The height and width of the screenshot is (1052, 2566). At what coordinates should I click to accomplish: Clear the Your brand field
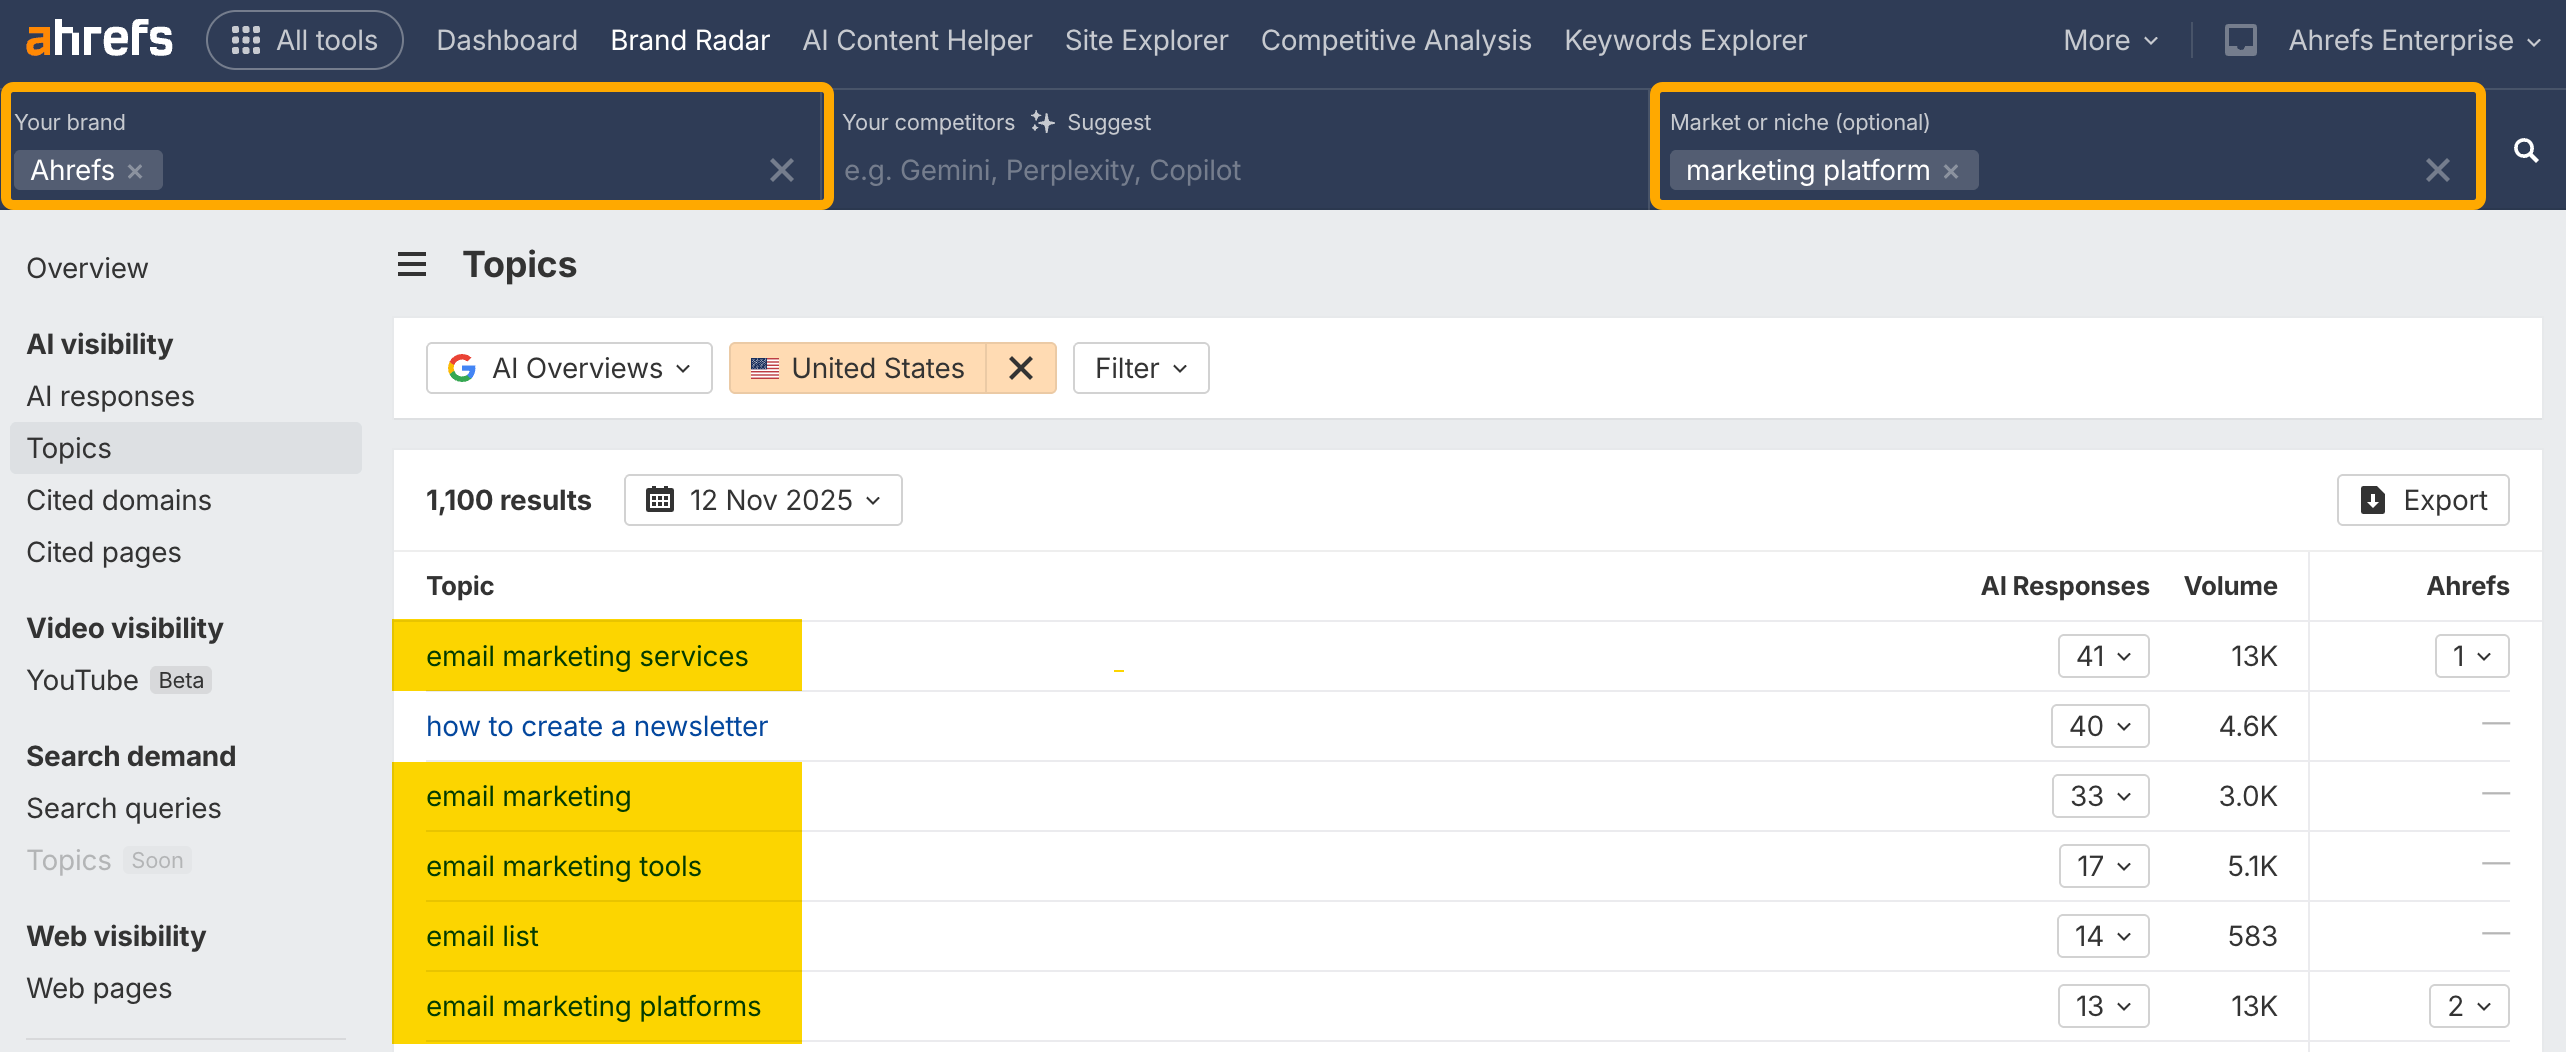coord(781,170)
